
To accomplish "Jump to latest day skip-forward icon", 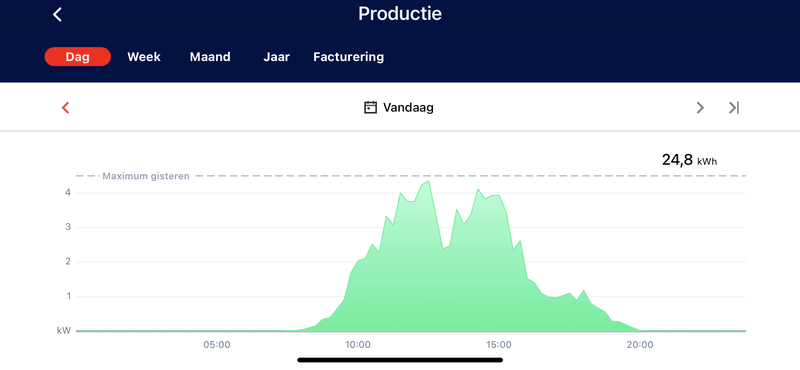I will [x=734, y=108].
